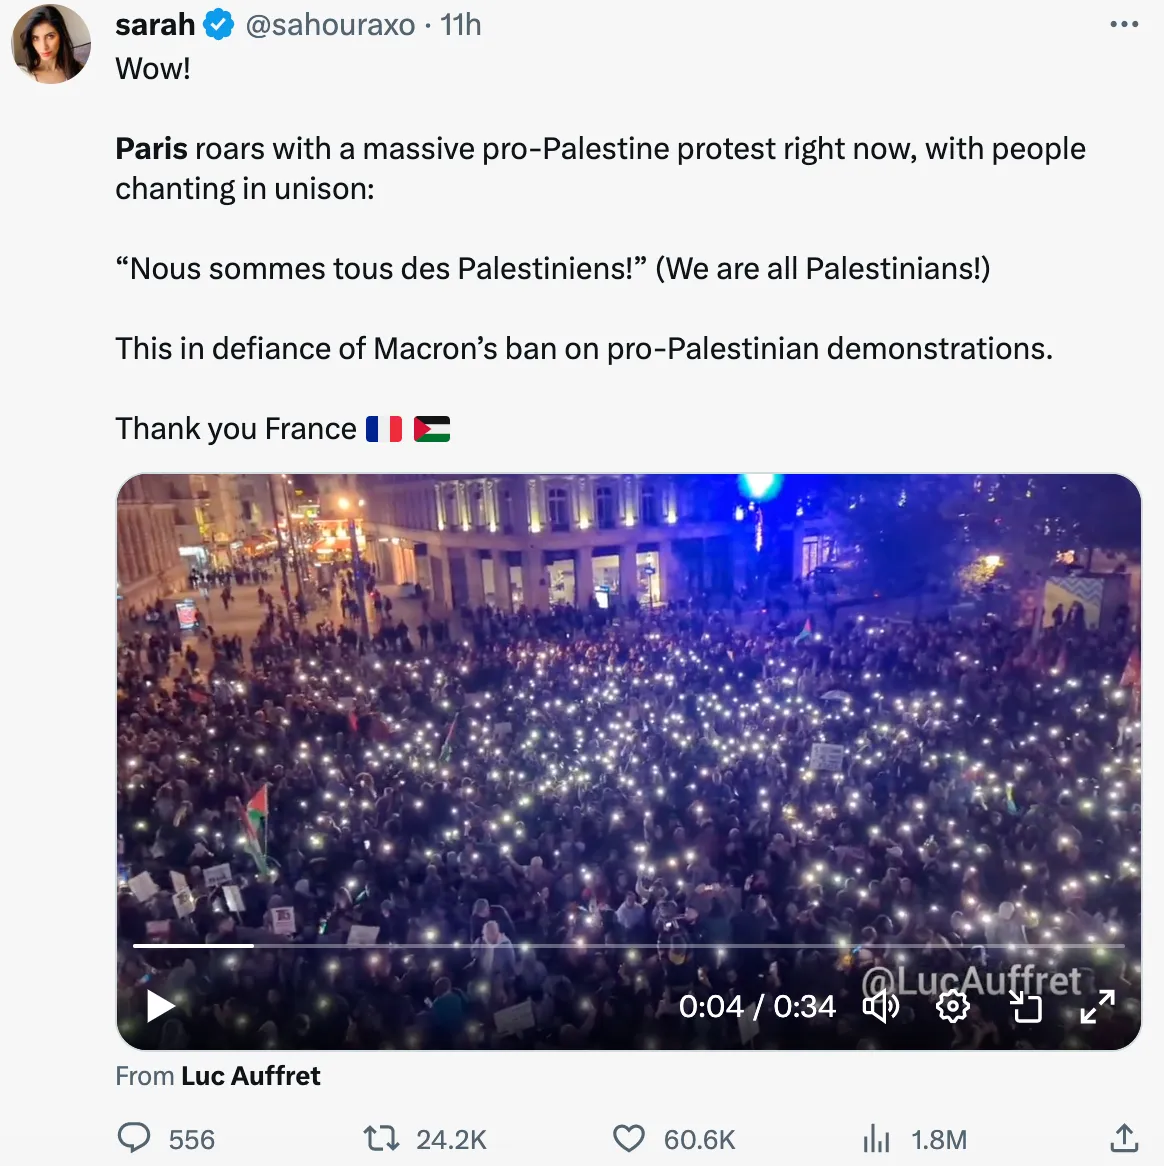Image resolution: width=1164 pixels, height=1166 pixels.
Task: Mute the video sound
Action: coord(881,1006)
